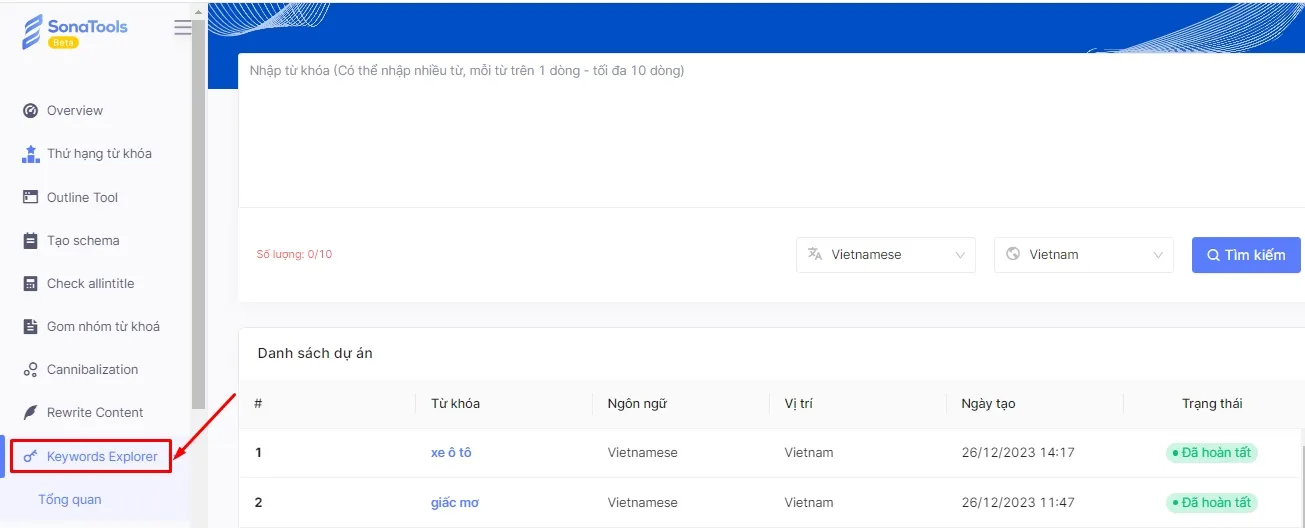Image resolution: width=1305 pixels, height=528 pixels.
Task: Select the Tổng quan submenu item
Action: [70, 500]
